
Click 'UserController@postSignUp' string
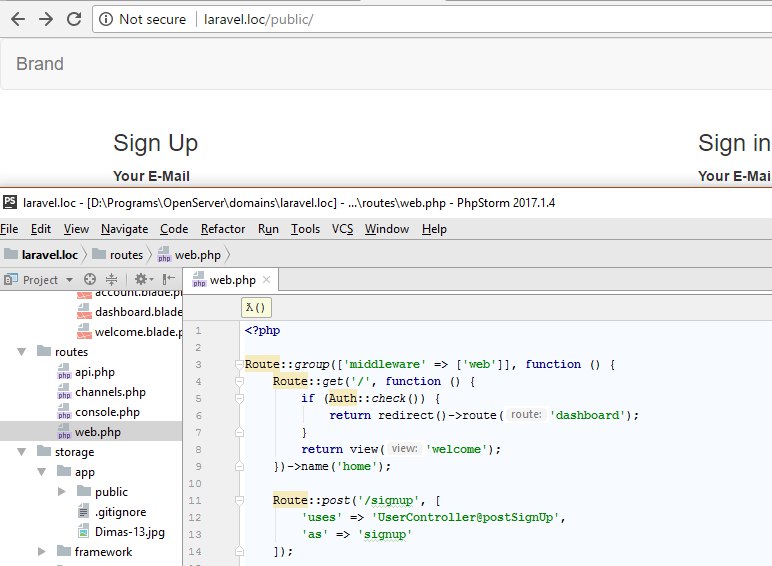click(466, 517)
